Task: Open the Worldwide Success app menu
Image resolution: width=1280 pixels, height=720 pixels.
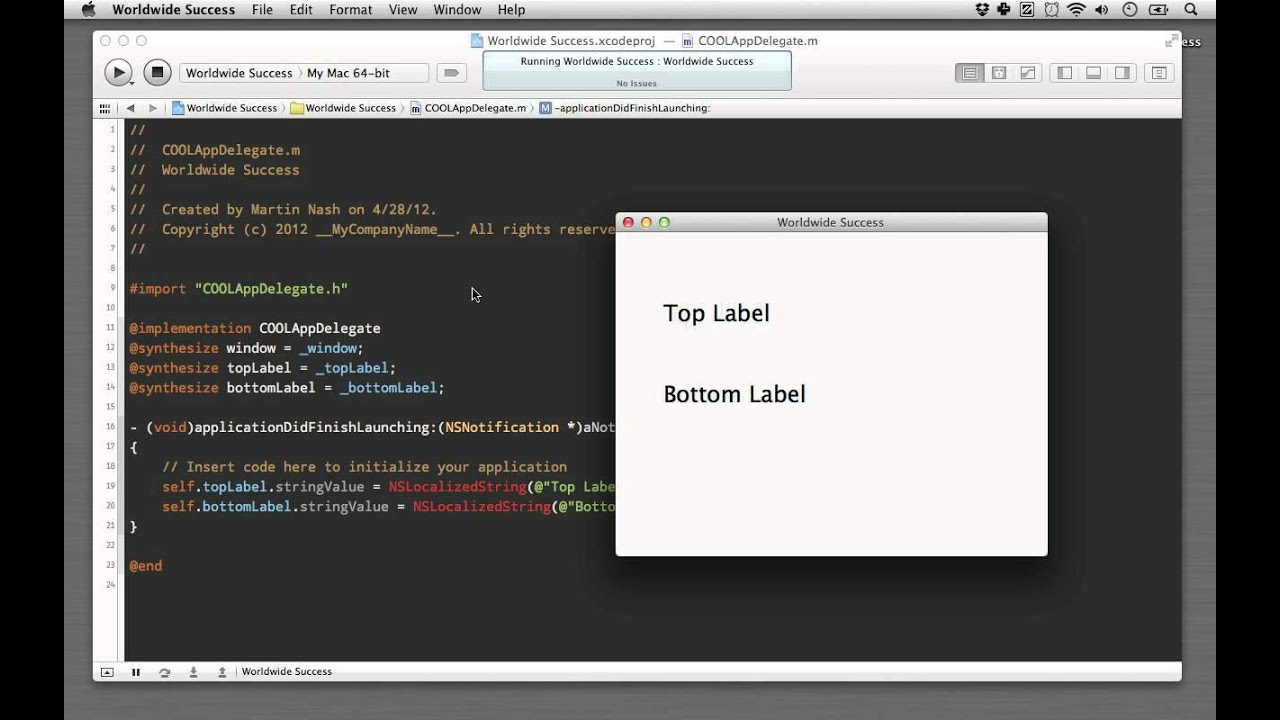Action: pos(174,9)
